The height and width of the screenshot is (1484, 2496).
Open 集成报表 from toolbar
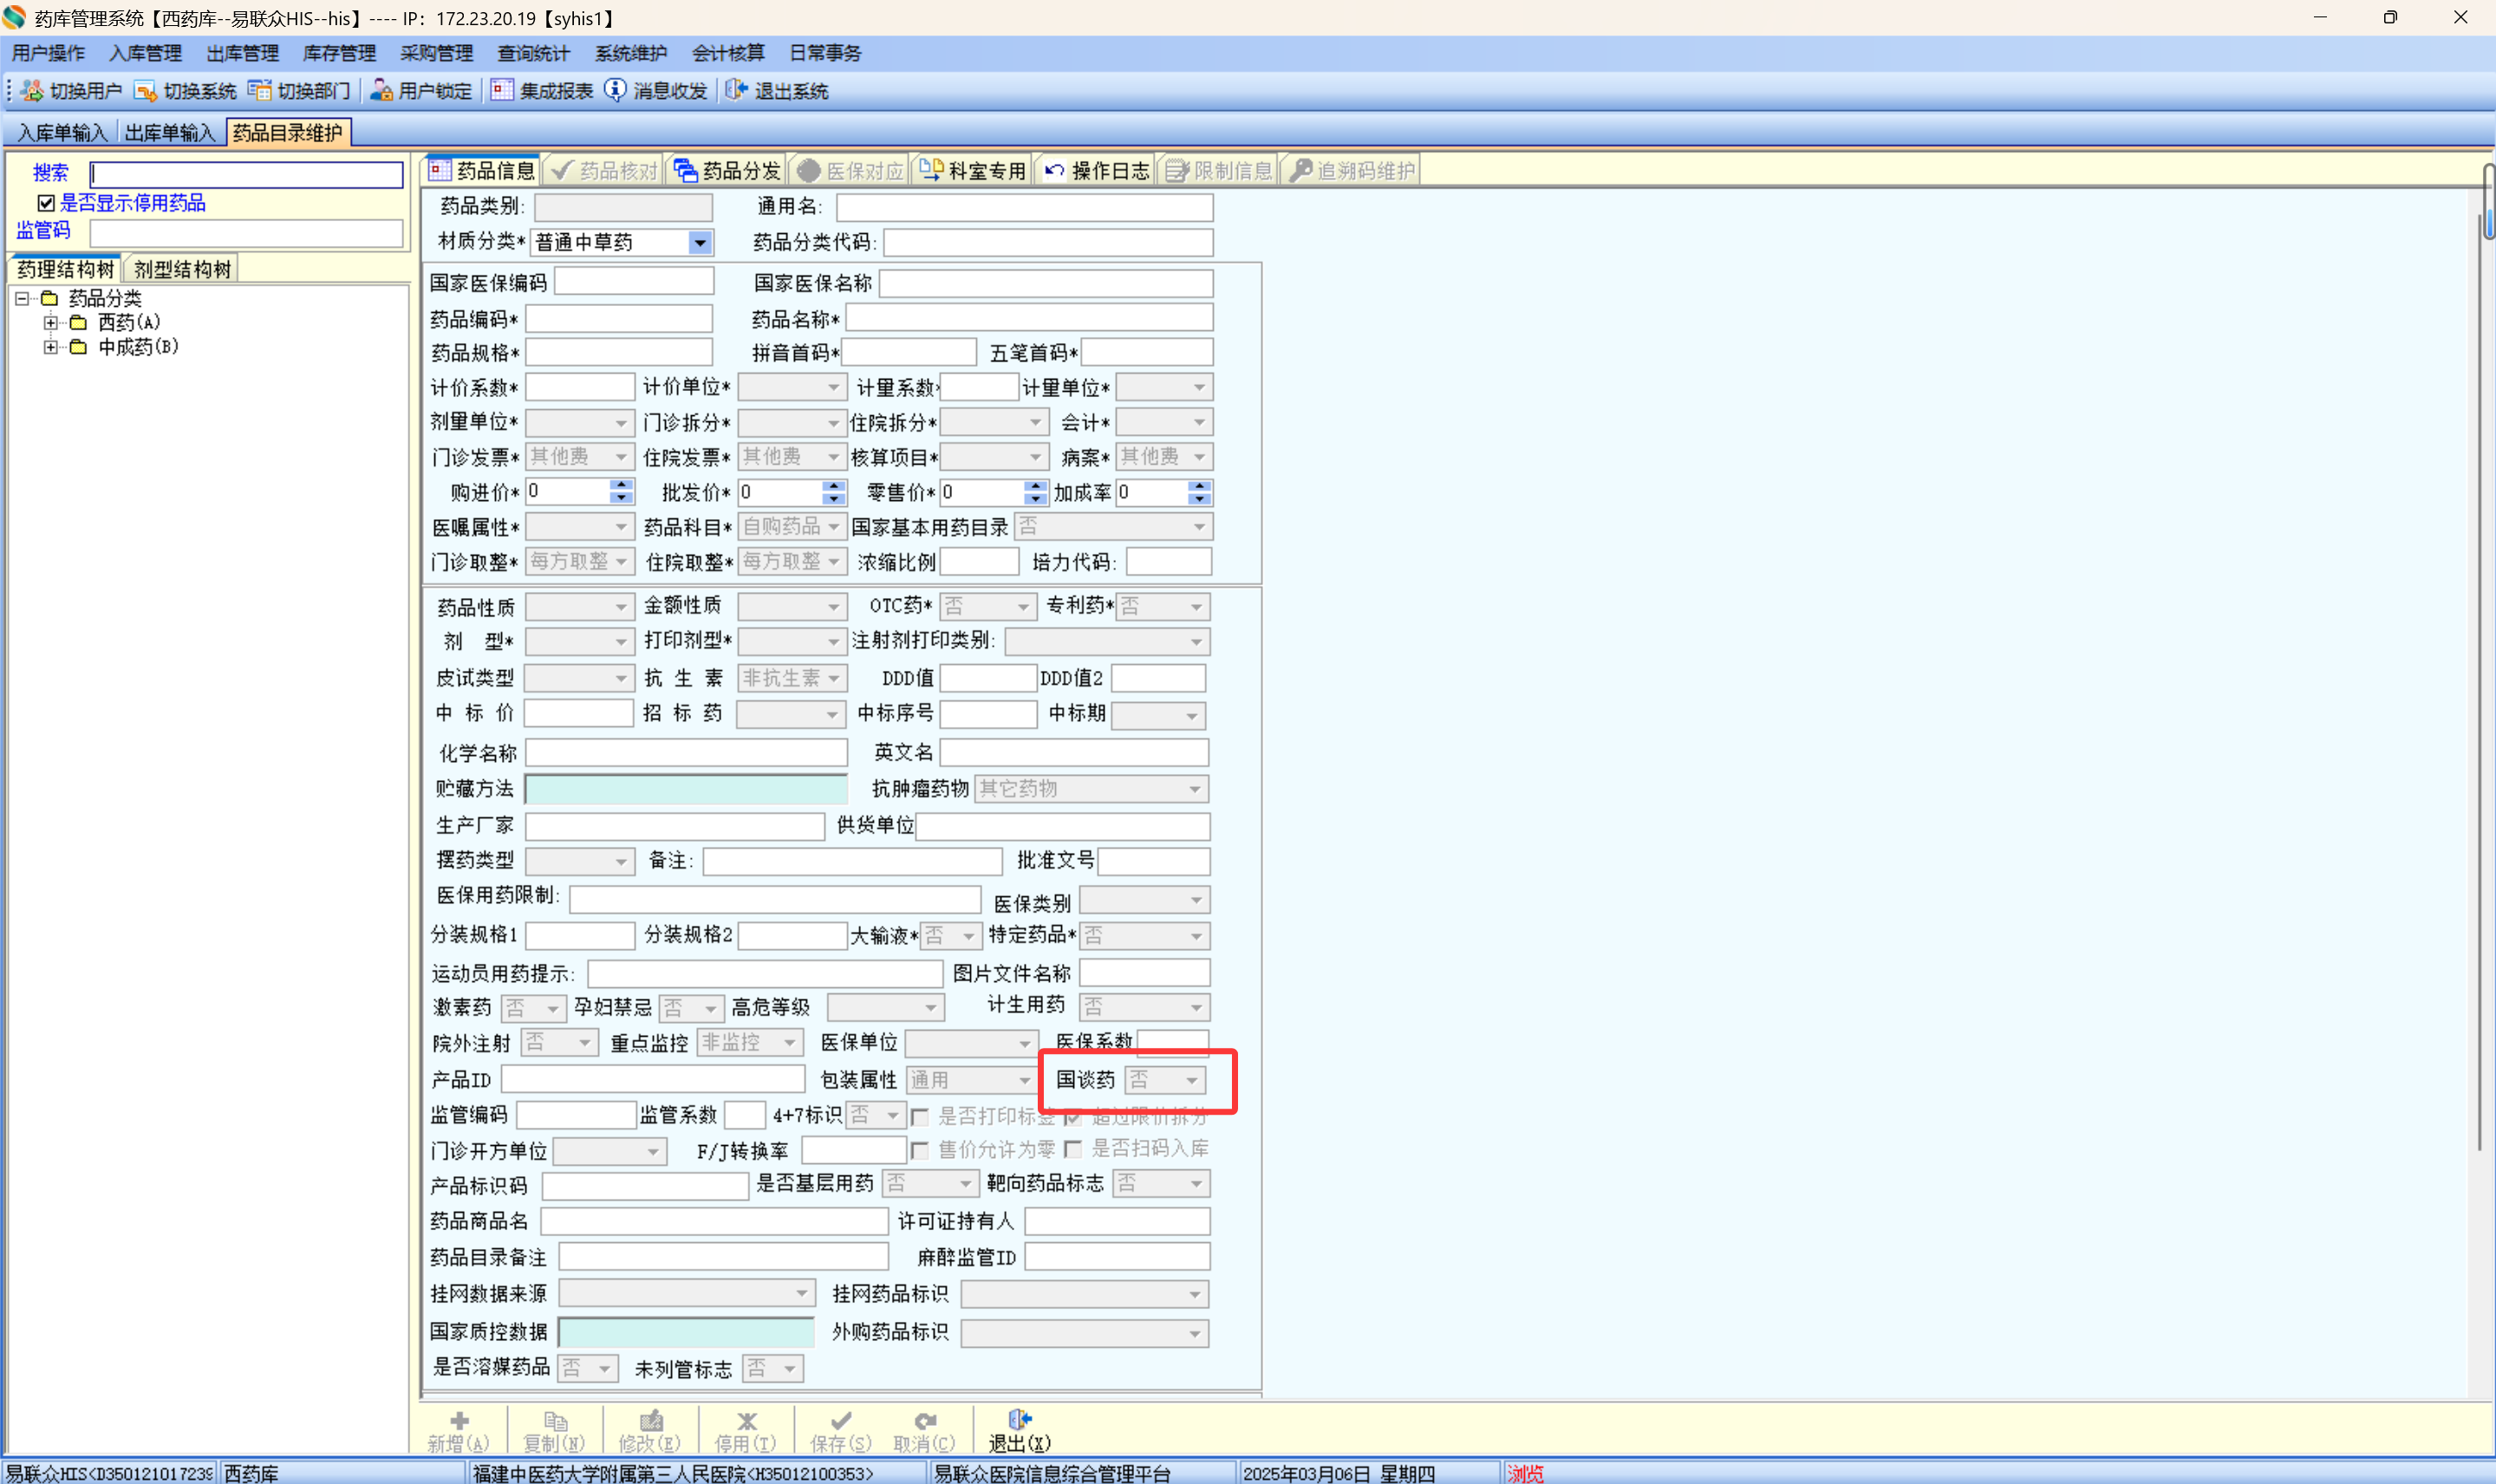(502, 91)
